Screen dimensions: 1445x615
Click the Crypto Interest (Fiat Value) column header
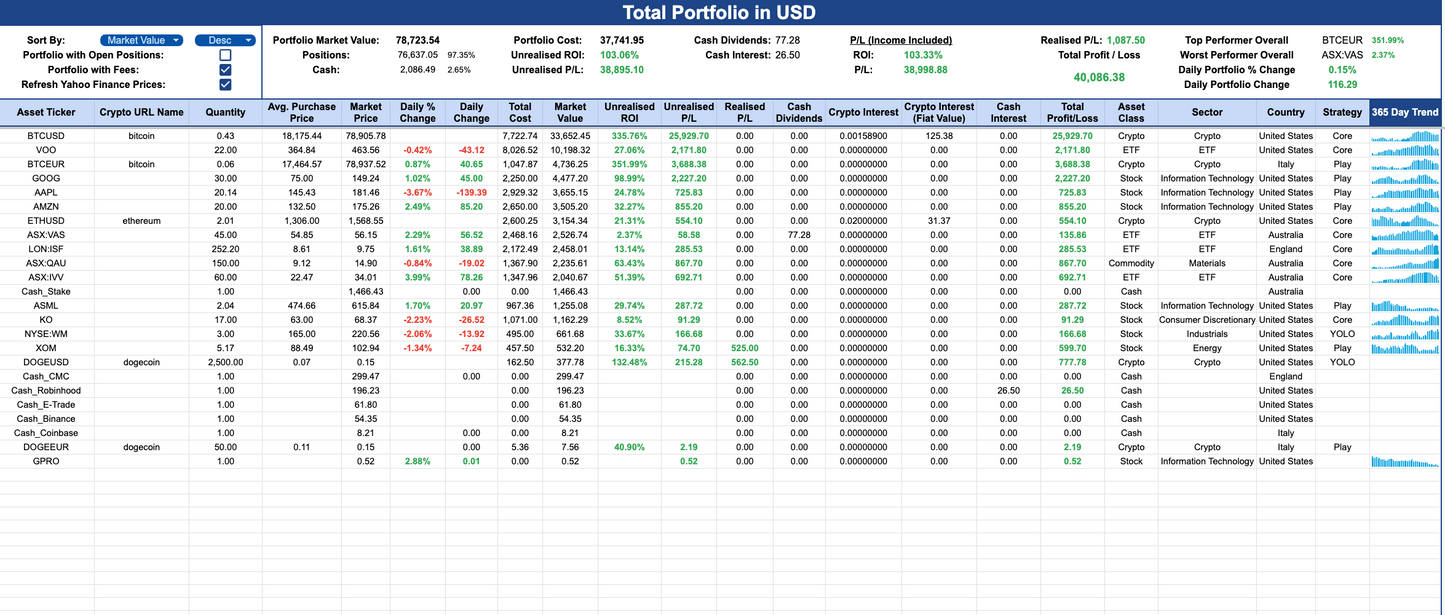point(939,112)
